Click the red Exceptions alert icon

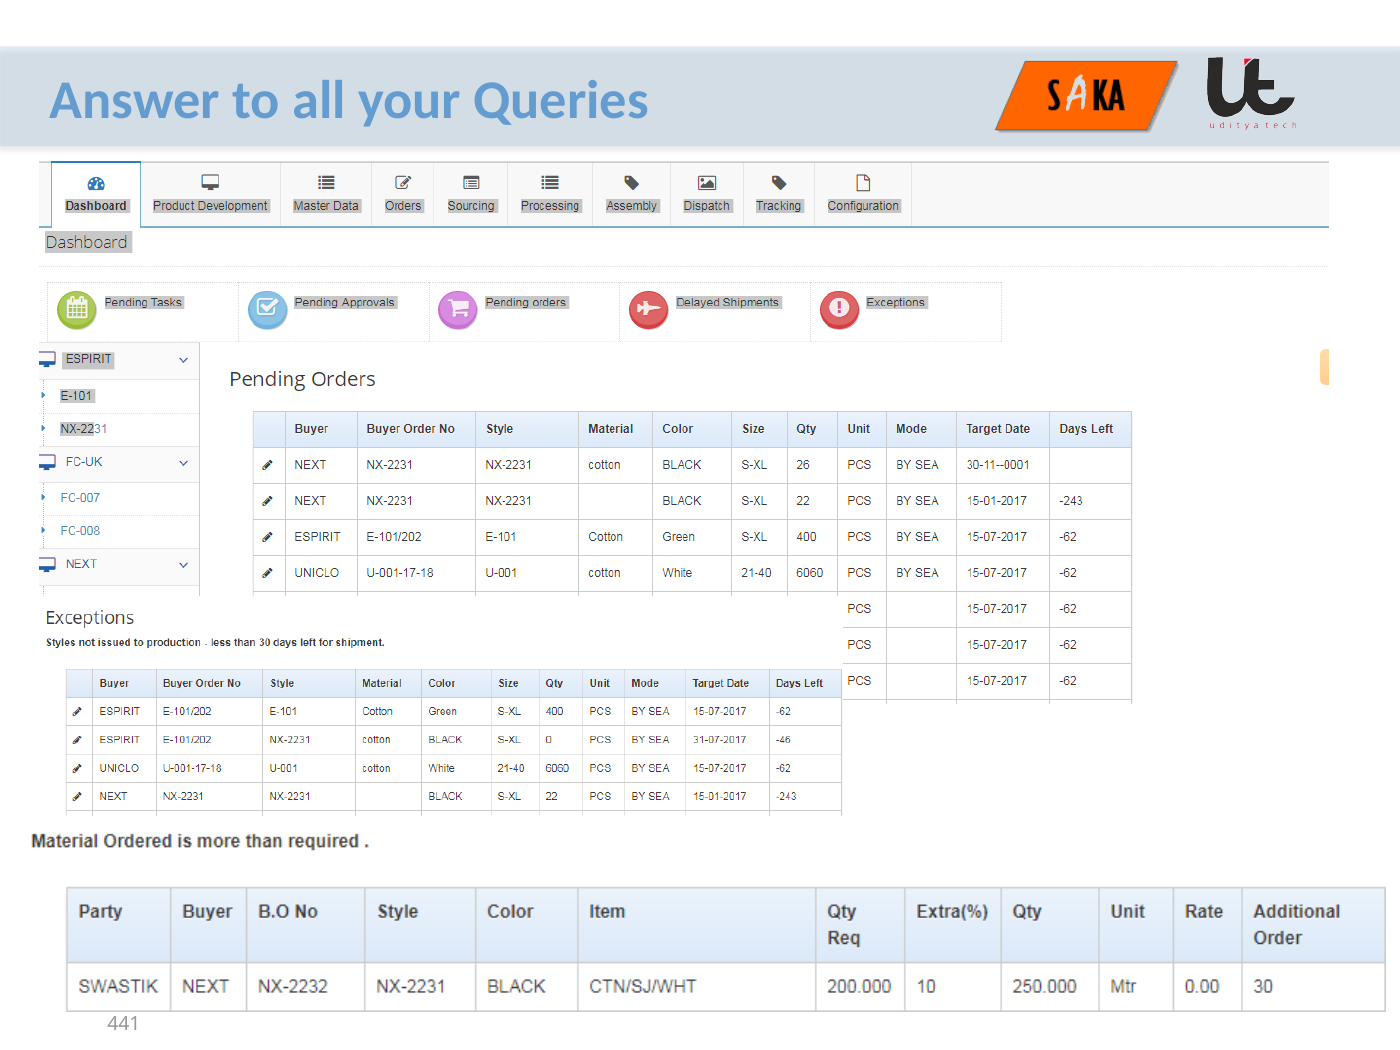click(x=839, y=310)
